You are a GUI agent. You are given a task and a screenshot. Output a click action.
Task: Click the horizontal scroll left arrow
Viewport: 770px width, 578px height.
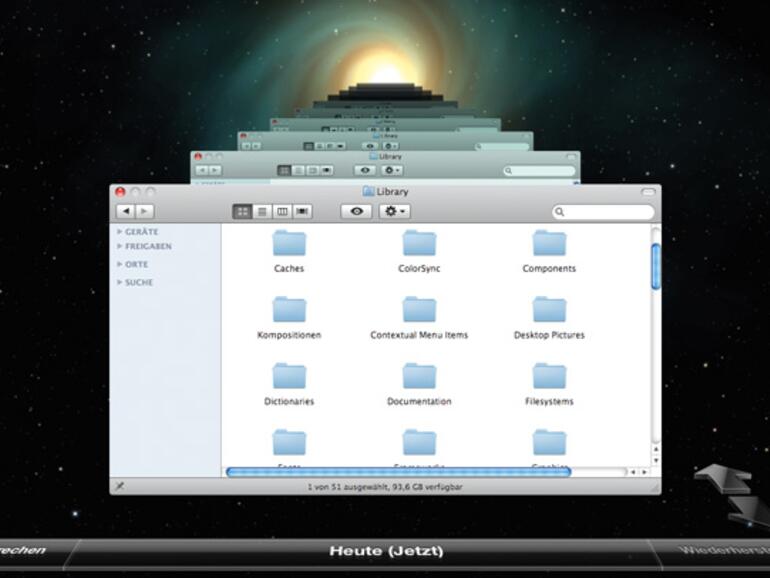pyautogui.click(x=633, y=472)
